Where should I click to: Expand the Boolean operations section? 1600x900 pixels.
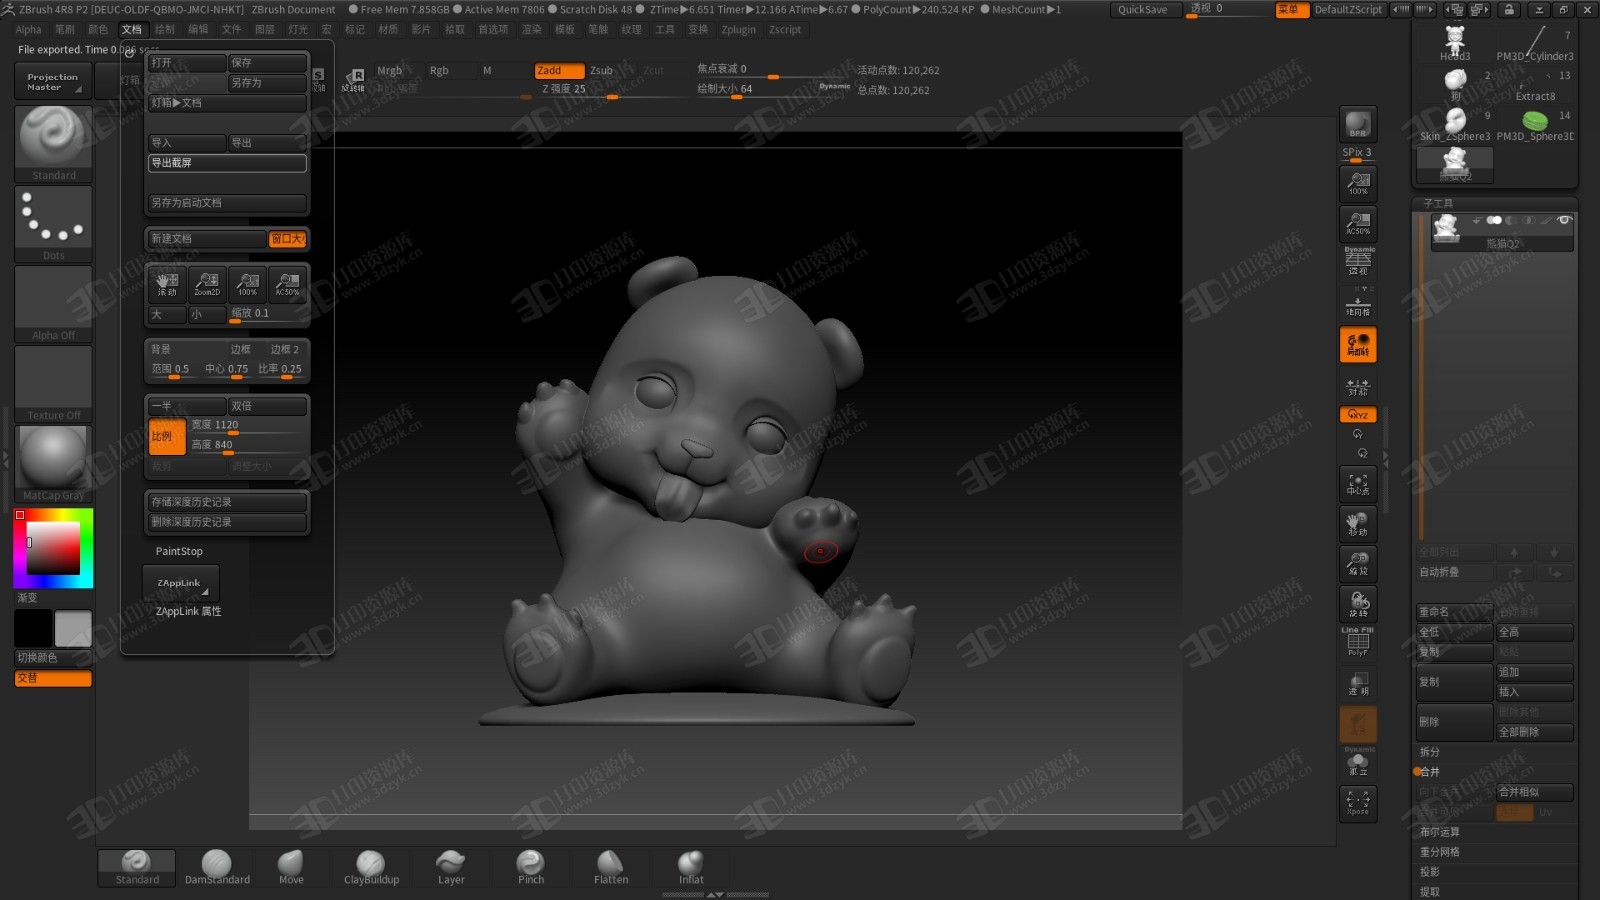pyautogui.click(x=1440, y=832)
